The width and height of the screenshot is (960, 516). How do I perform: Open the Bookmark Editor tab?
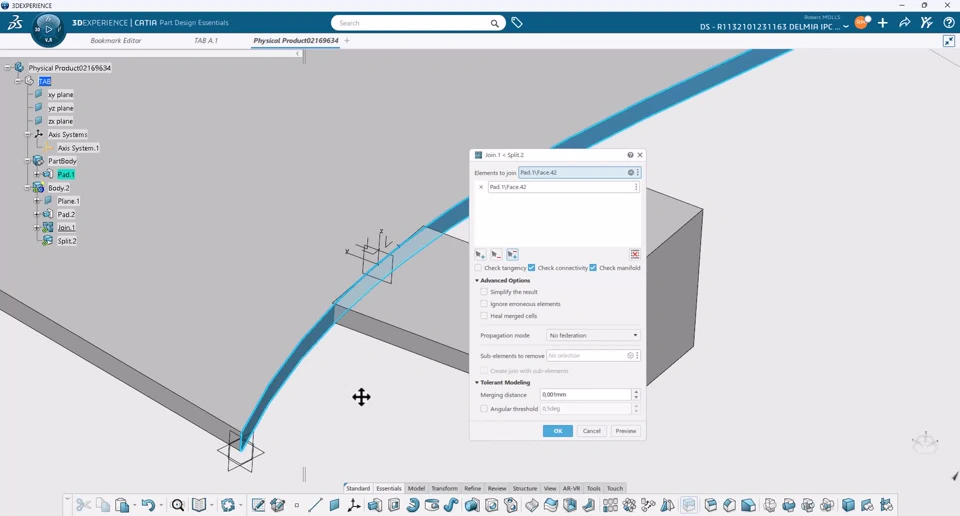tap(116, 41)
